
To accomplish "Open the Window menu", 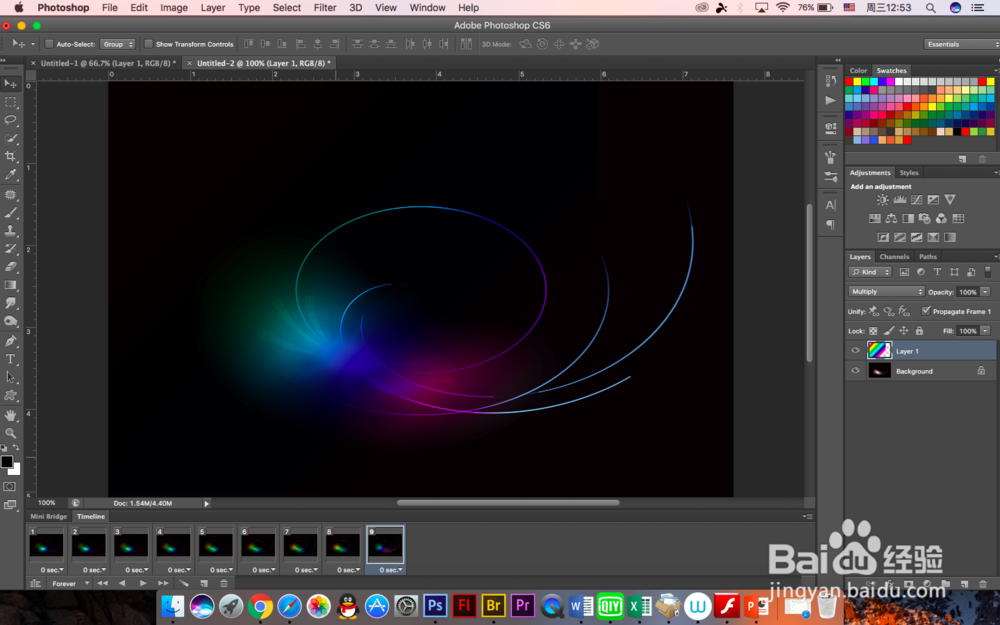I will pyautogui.click(x=427, y=8).
